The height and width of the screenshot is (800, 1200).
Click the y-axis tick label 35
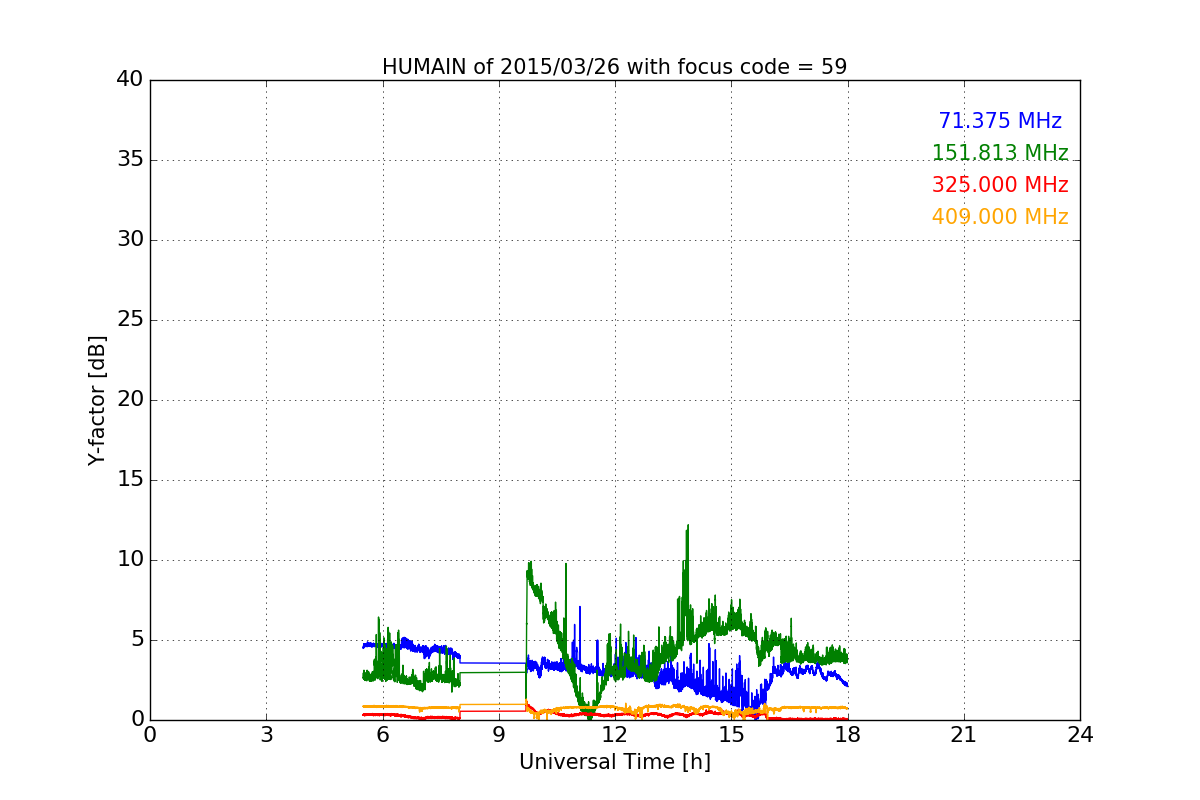tap(130, 160)
